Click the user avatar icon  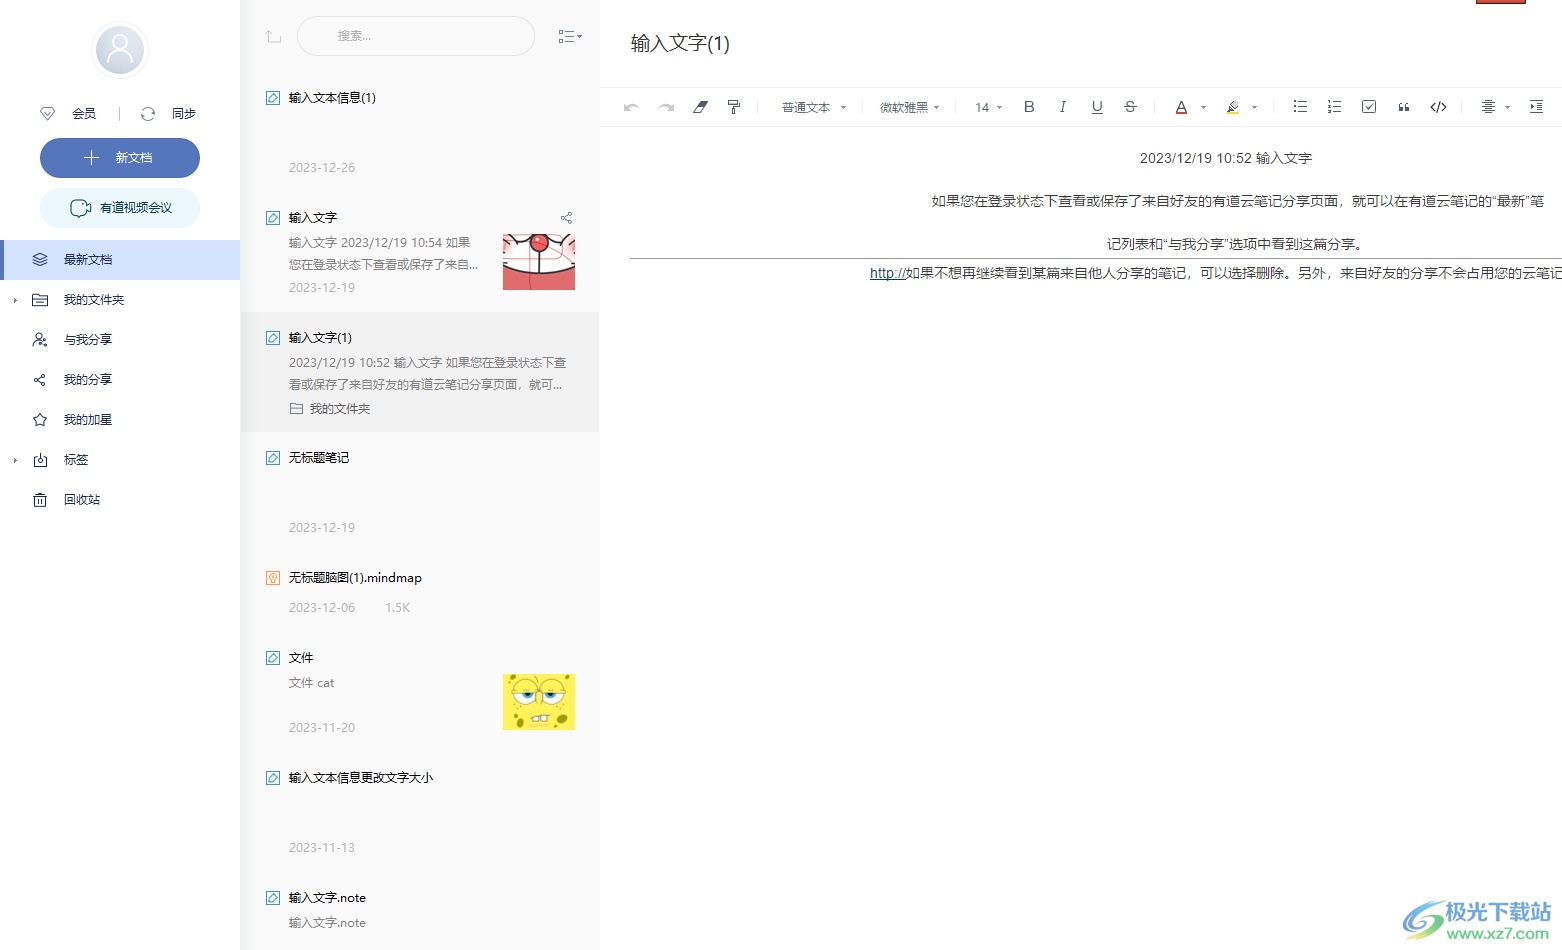pos(120,49)
